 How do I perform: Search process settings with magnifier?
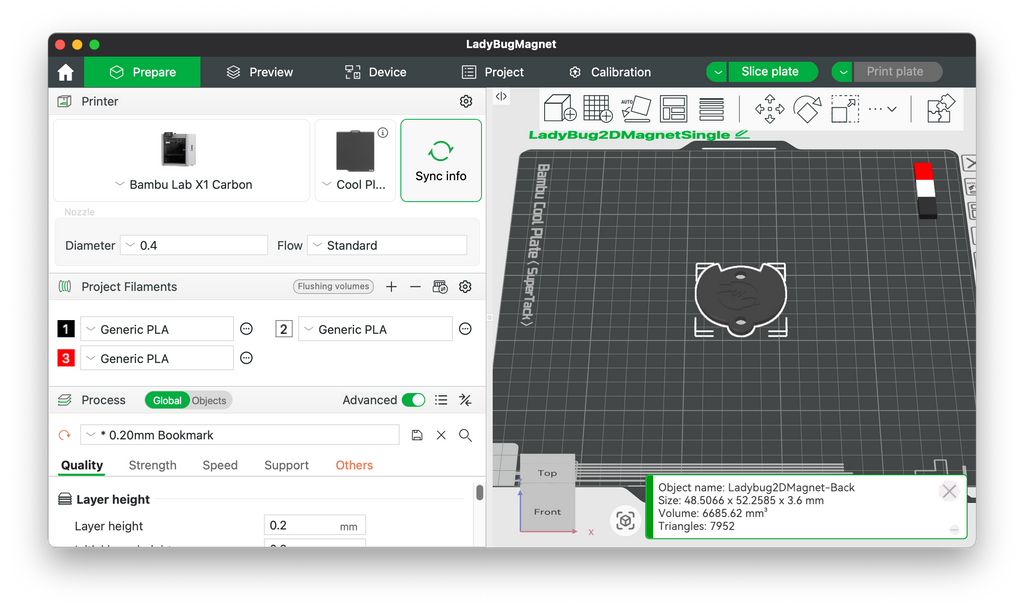point(465,435)
